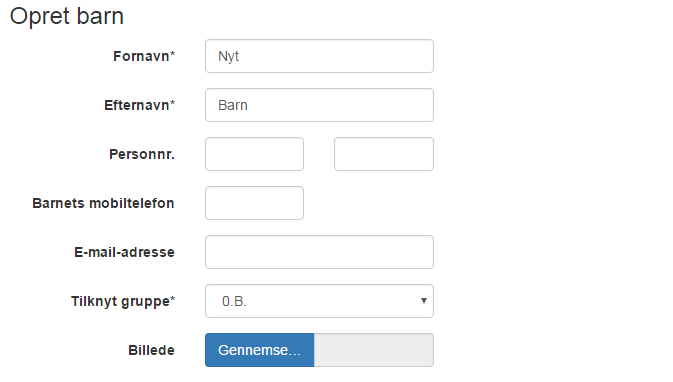
Task: Click the Opret barn heading
Action: point(67,16)
